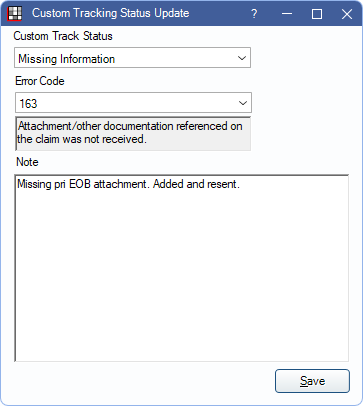The image size is (363, 406).
Task: Click the word 'EOB' in the Note
Action: coord(80,184)
